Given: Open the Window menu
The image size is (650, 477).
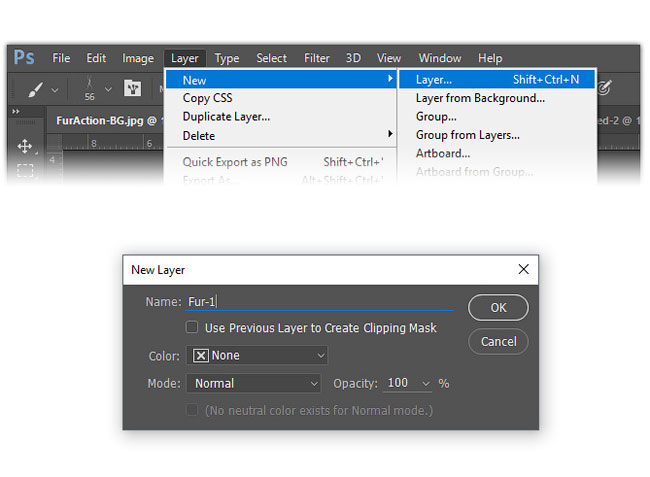Looking at the screenshot, I should [x=440, y=58].
